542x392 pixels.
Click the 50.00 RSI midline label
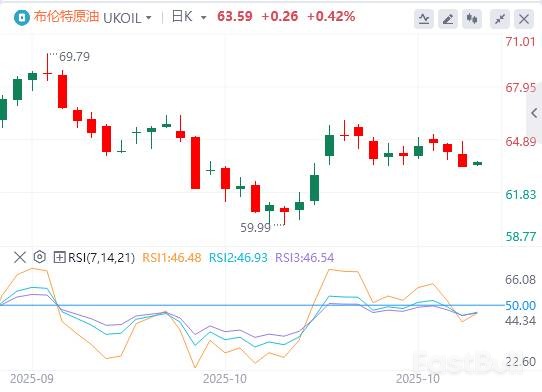[x=521, y=306]
